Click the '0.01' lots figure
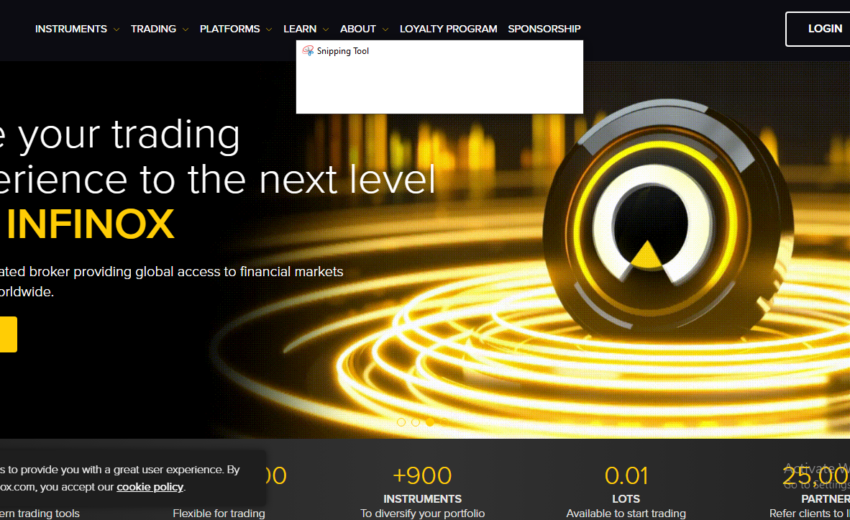The height and width of the screenshot is (520, 850). 626,476
